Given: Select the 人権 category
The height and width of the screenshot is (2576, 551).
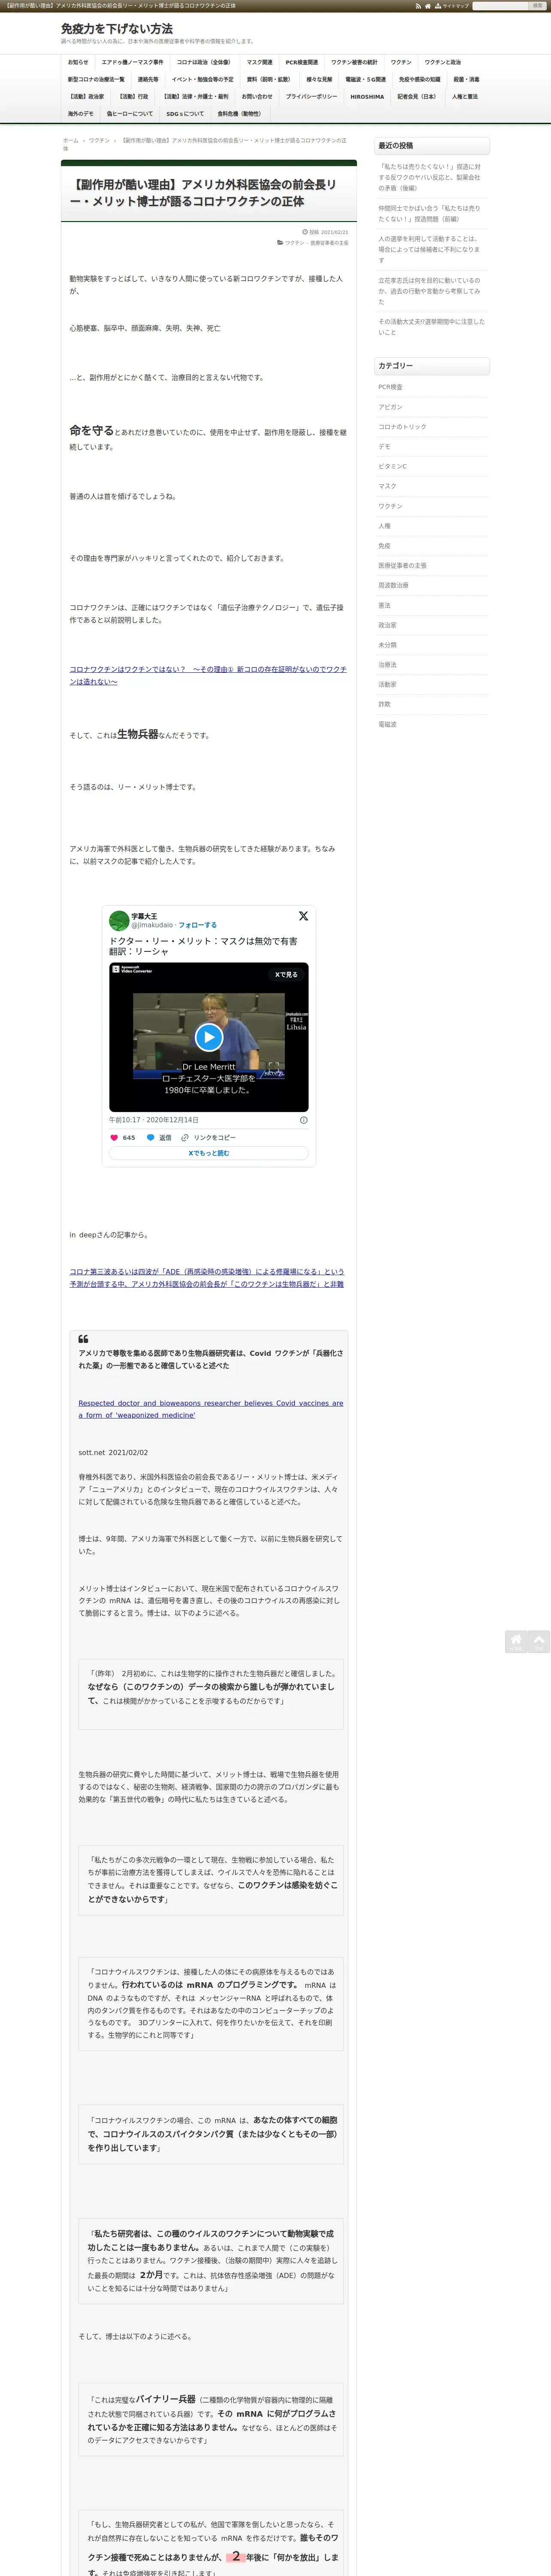Looking at the screenshot, I should [384, 526].
